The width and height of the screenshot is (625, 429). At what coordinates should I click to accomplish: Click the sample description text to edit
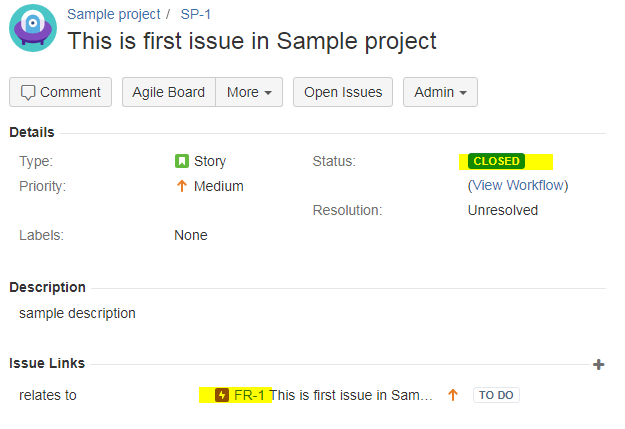pos(77,313)
